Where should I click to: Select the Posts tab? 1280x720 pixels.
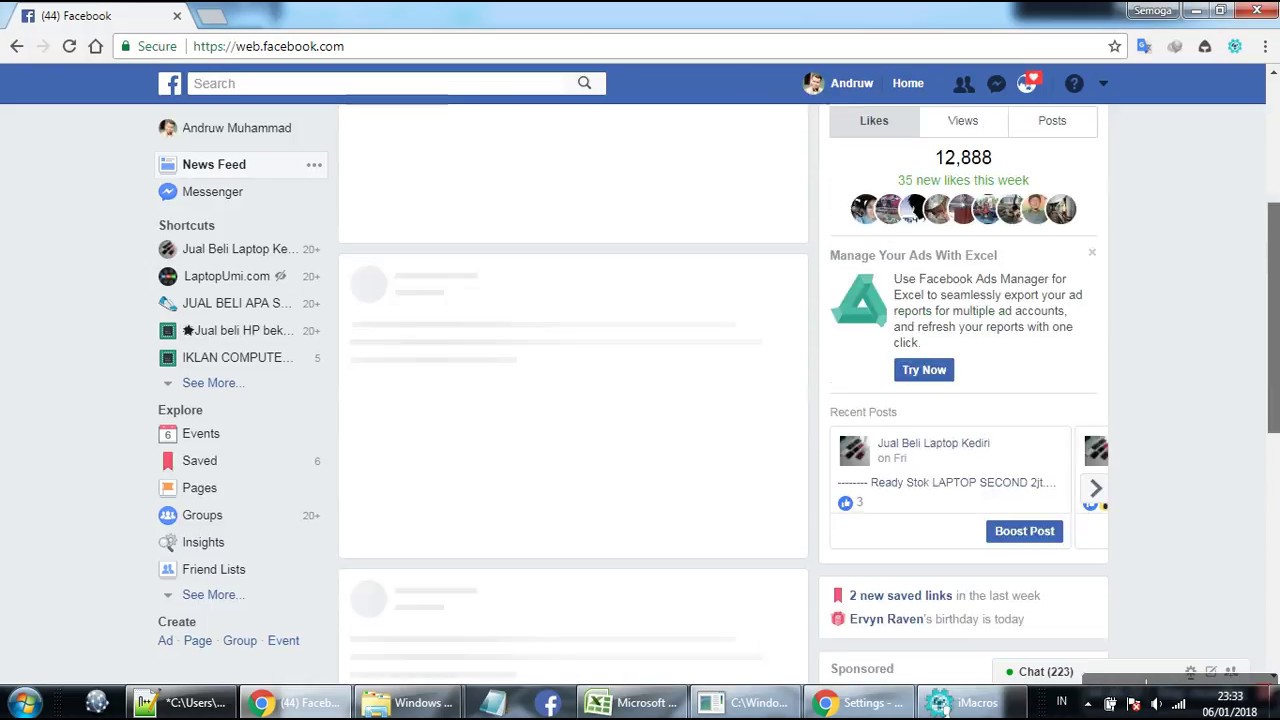tap(1052, 121)
